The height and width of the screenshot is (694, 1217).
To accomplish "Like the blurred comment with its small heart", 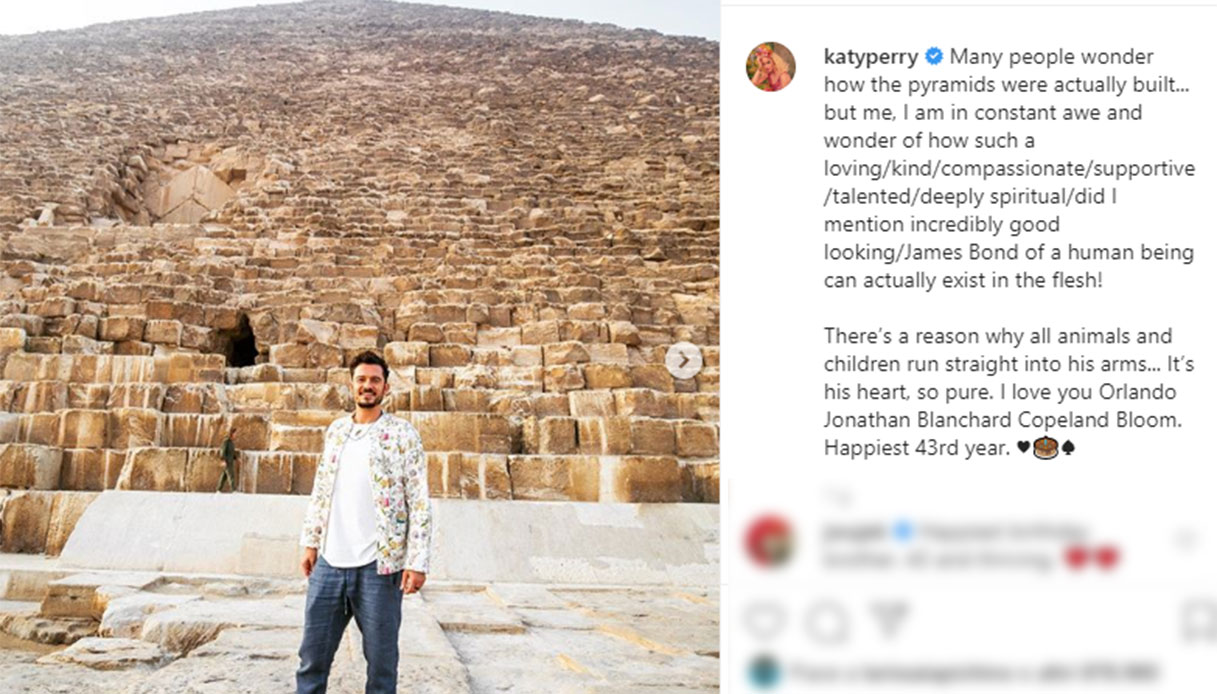I will tap(1187, 540).
